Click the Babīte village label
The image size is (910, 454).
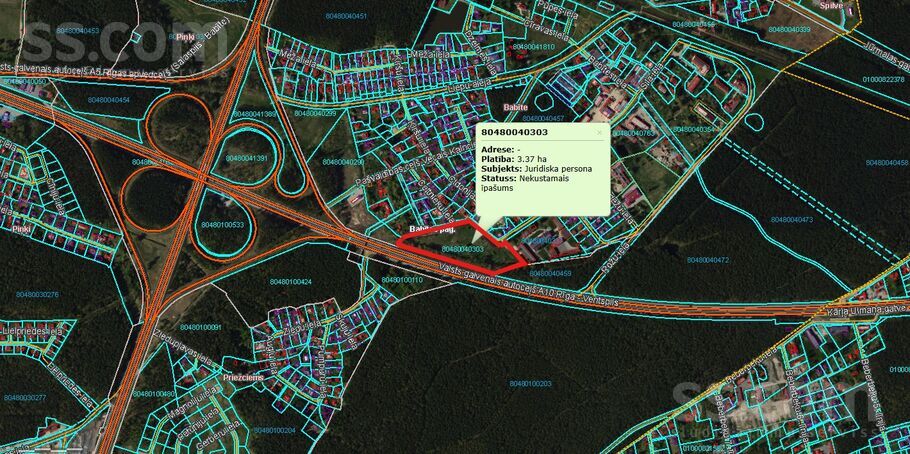point(509,103)
